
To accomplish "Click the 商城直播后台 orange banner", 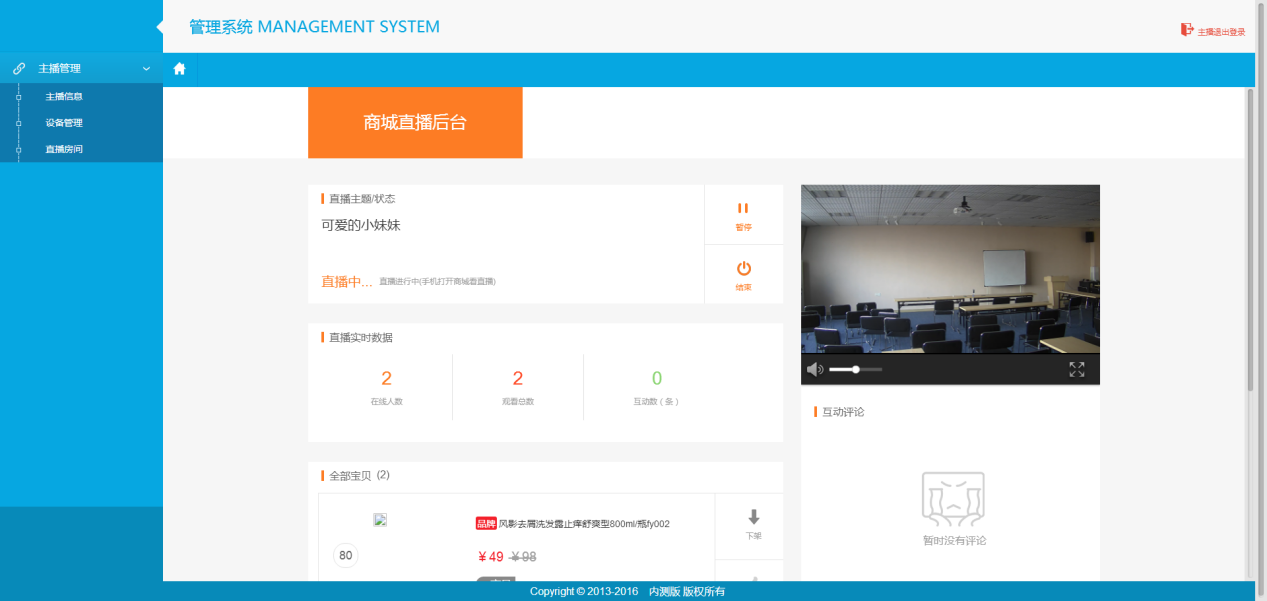I will click(x=415, y=123).
